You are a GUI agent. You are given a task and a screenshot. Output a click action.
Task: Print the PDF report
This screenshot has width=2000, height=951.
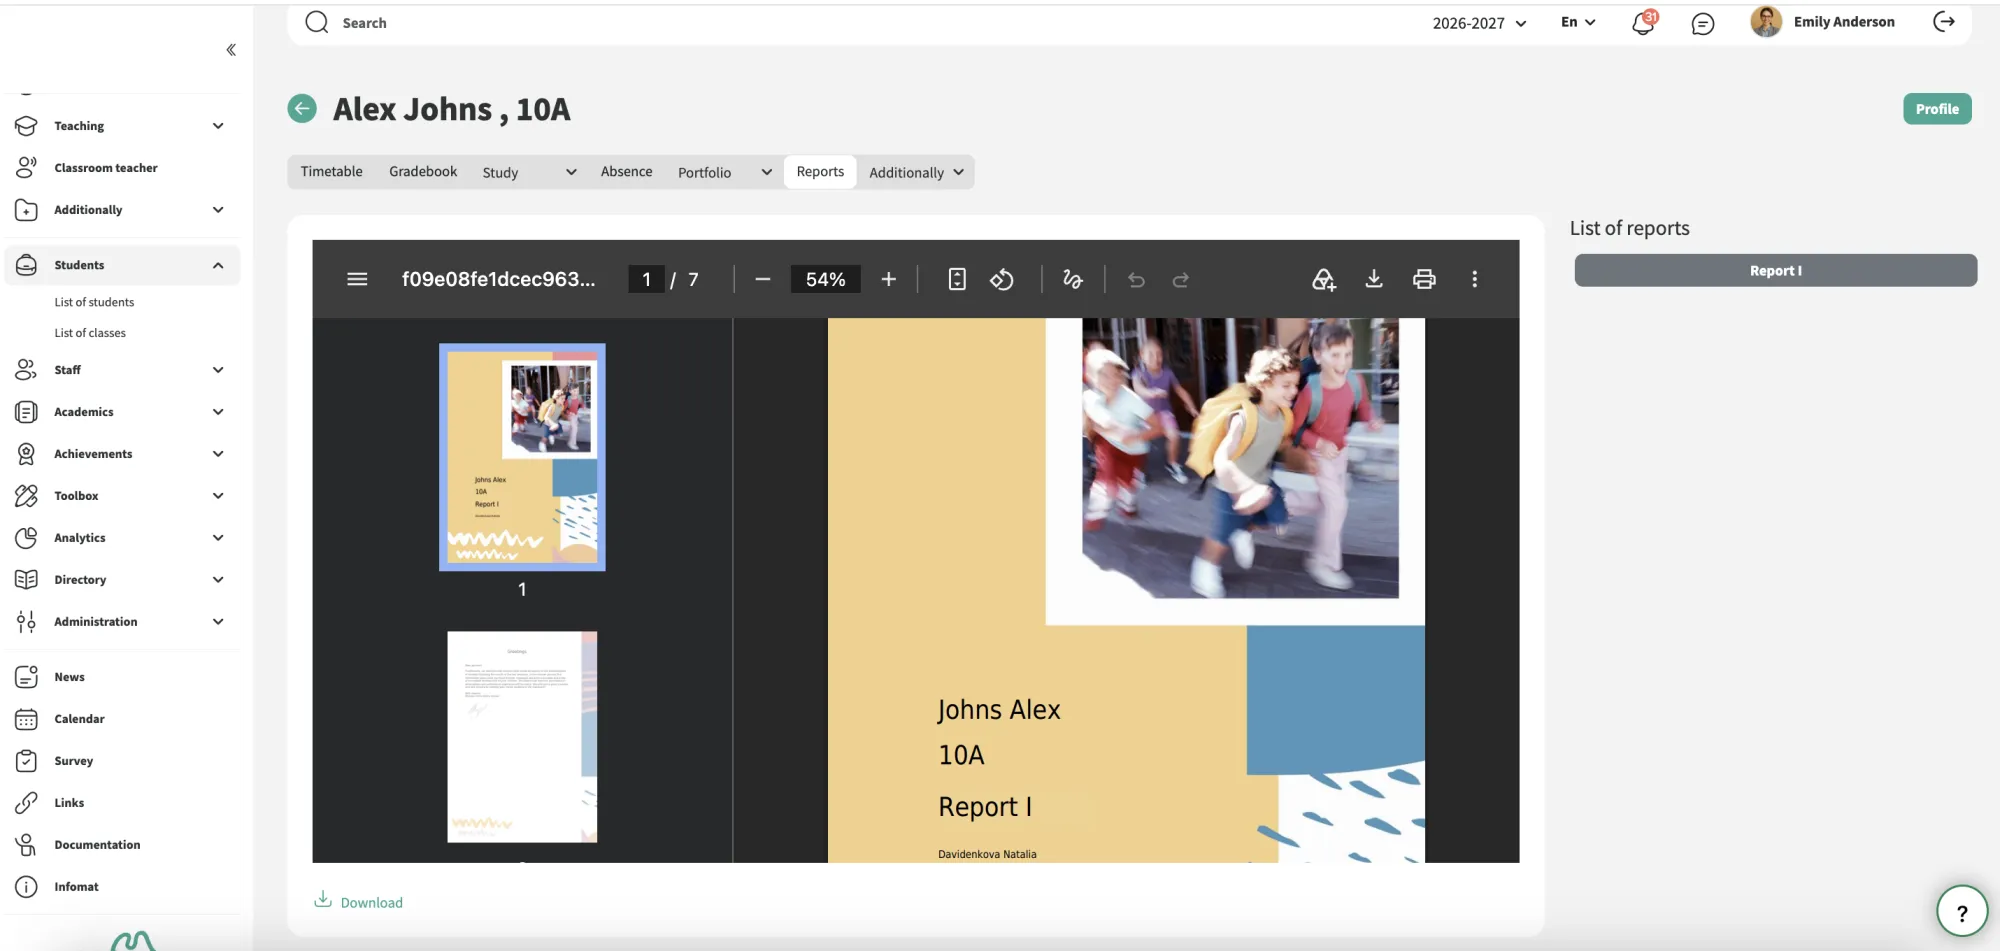tap(1424, 279)
